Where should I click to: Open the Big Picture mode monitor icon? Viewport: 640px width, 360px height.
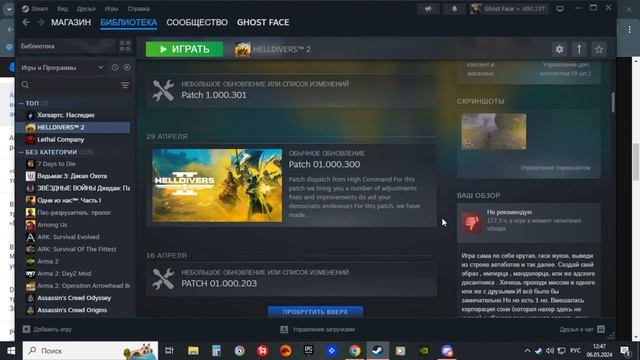(560, 9)
